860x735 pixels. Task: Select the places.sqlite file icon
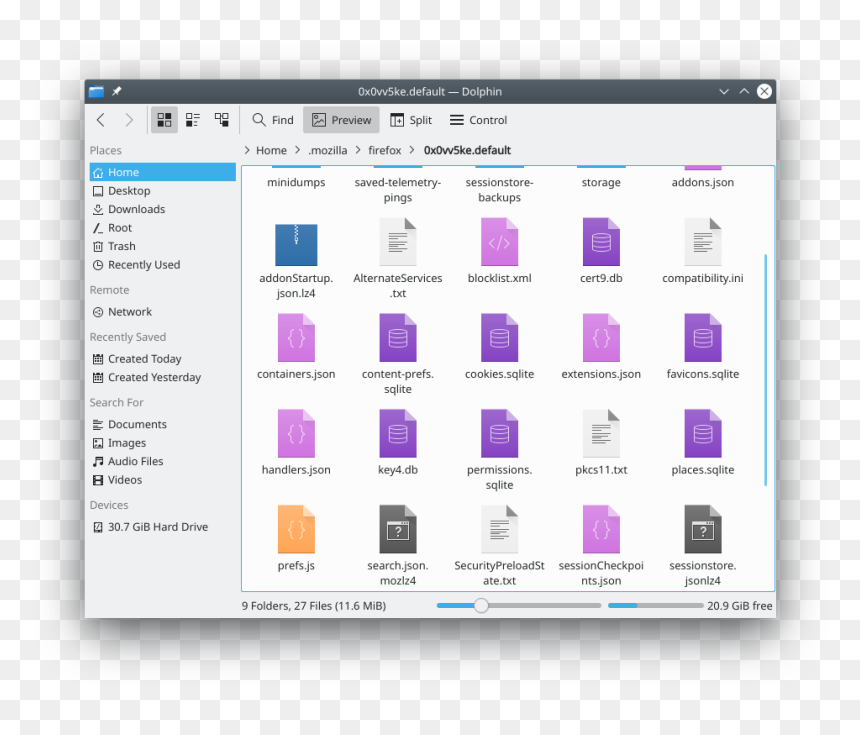click(x=703, y=433)
